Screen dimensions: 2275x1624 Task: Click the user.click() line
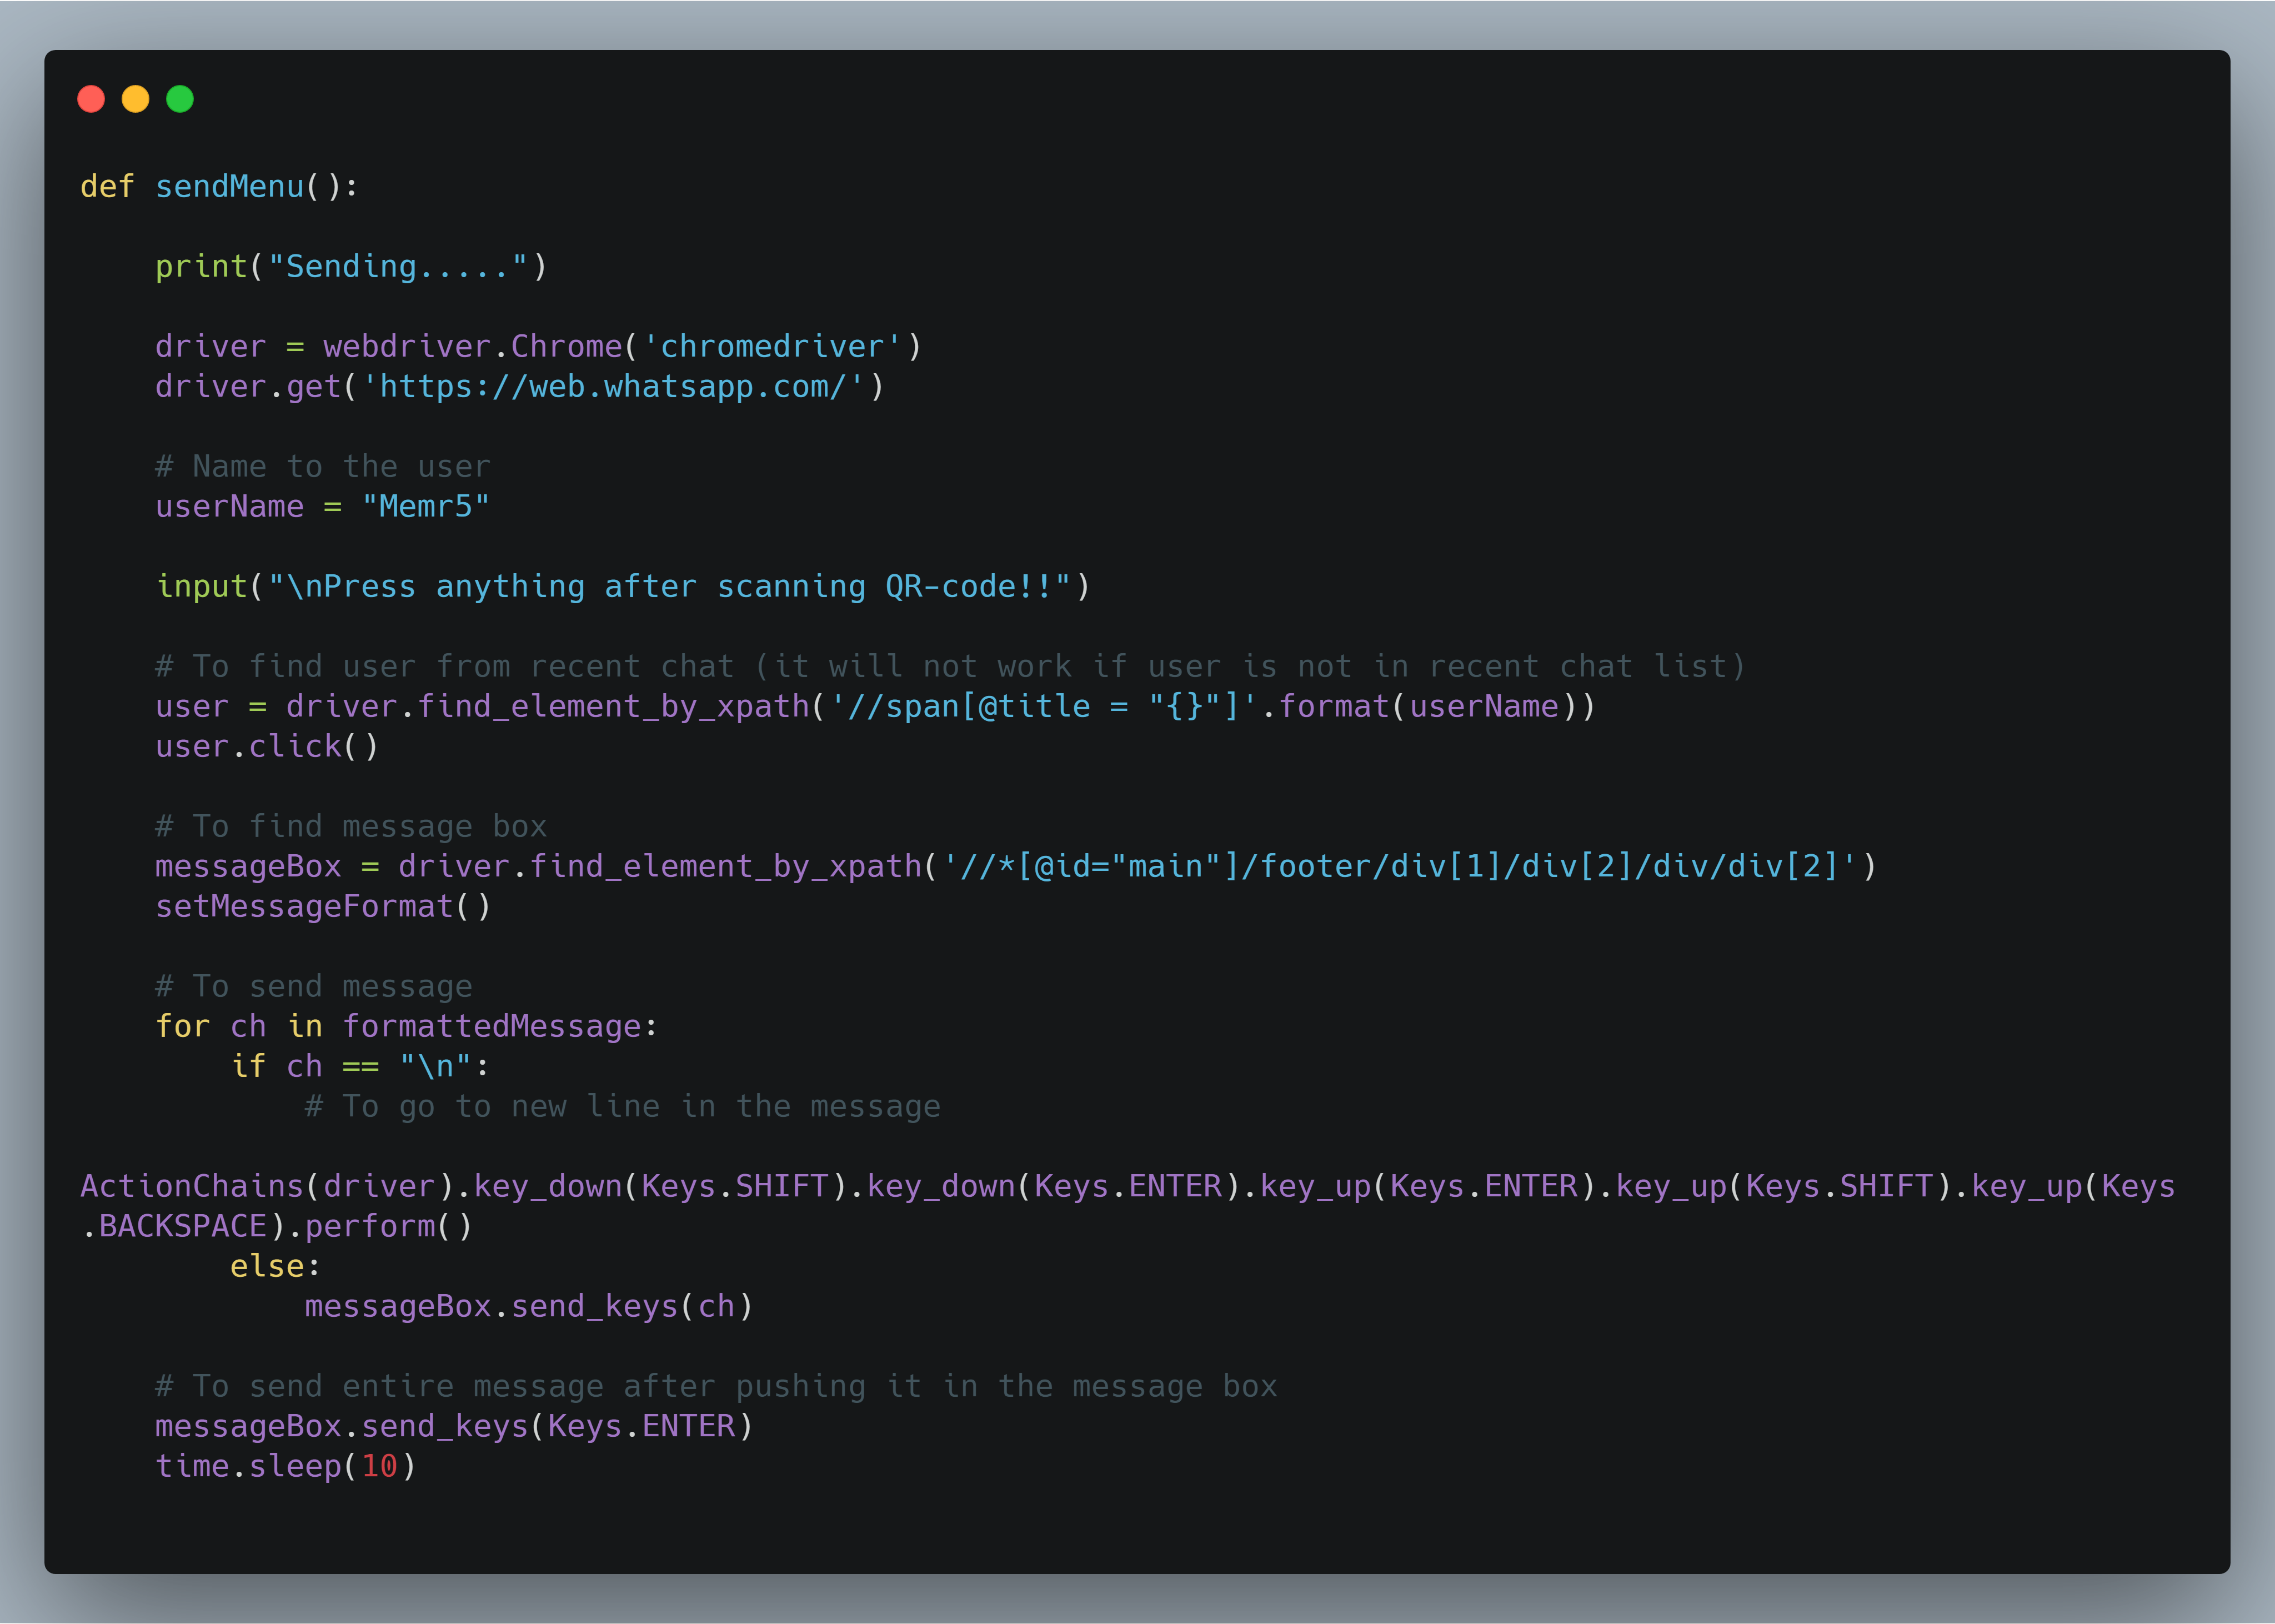click(267, 747)
